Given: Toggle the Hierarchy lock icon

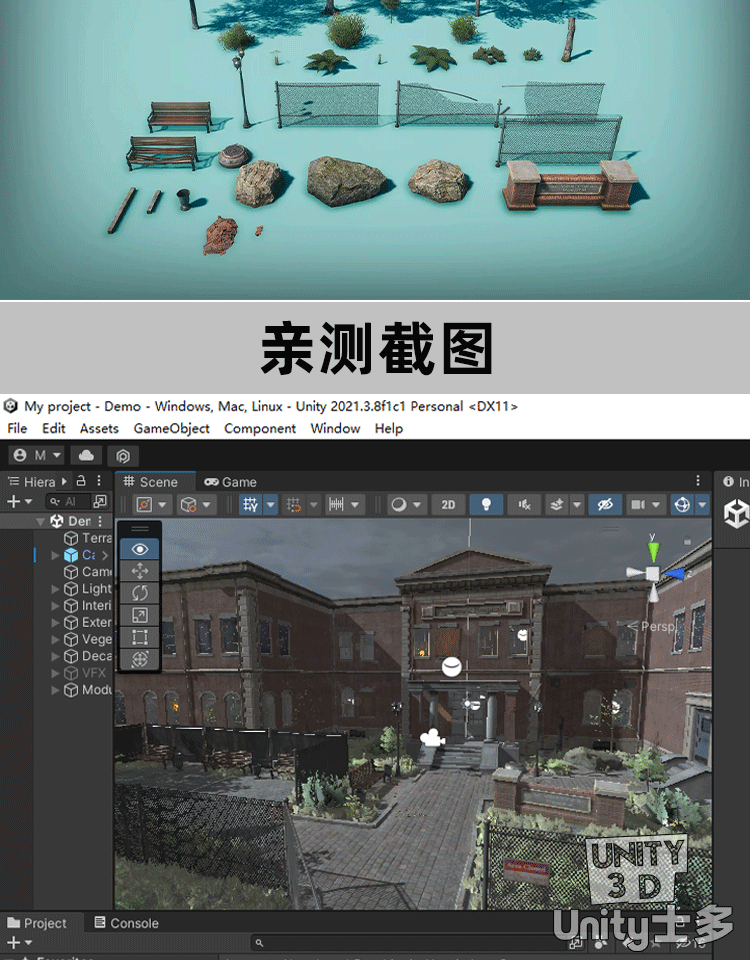Looking at the screenshot, I should [81, 481].
